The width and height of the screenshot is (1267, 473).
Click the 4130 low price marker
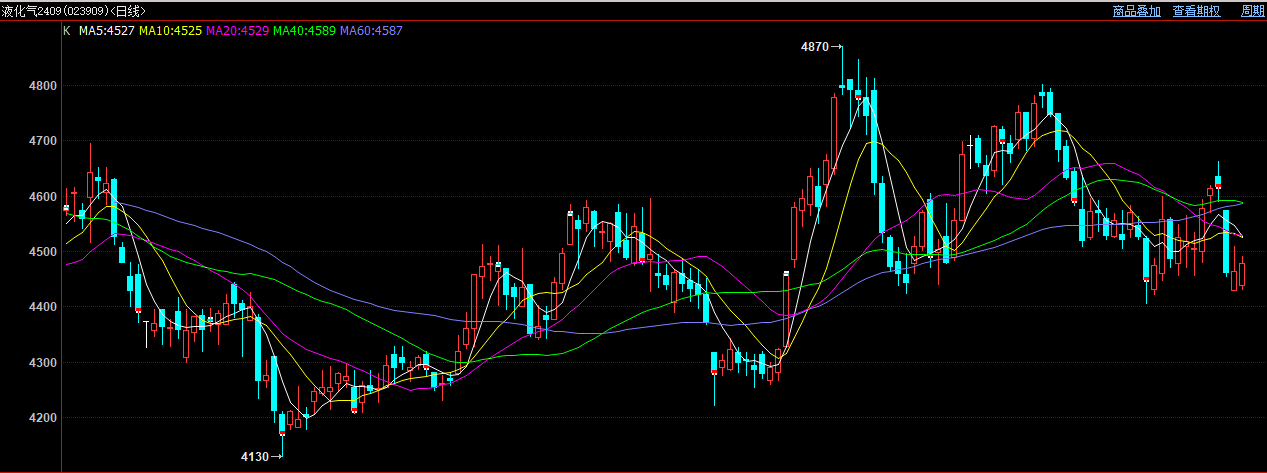click(x=262, y=457)
